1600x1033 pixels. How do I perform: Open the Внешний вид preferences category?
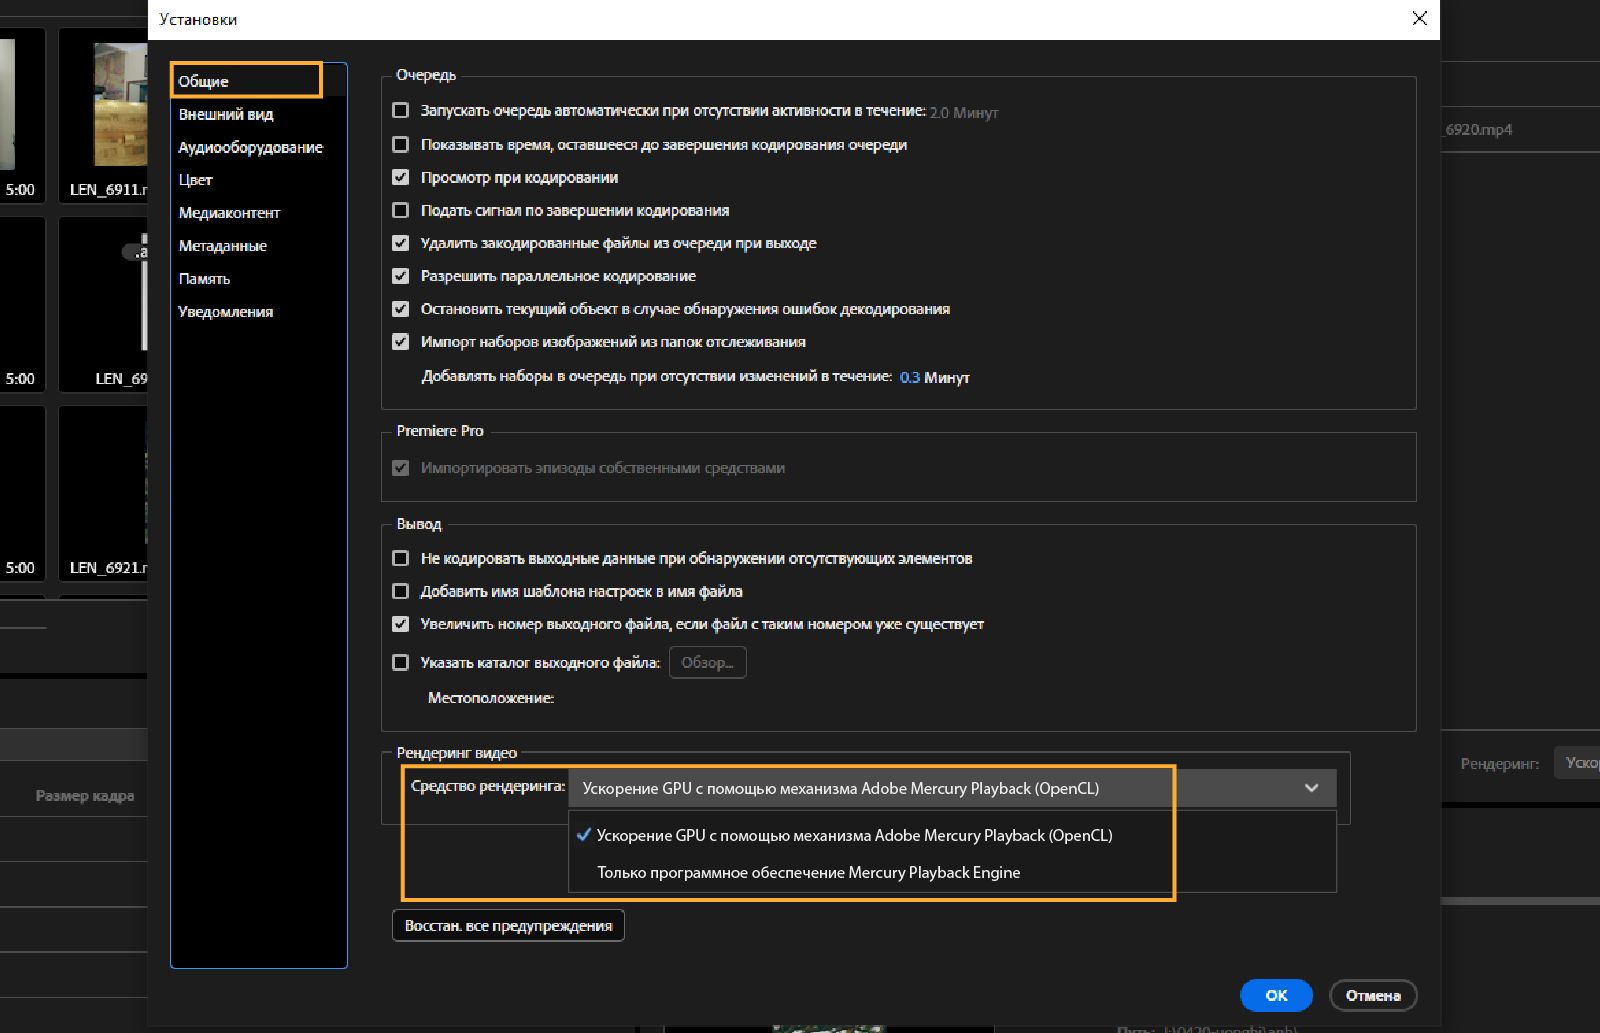point(226,114)
